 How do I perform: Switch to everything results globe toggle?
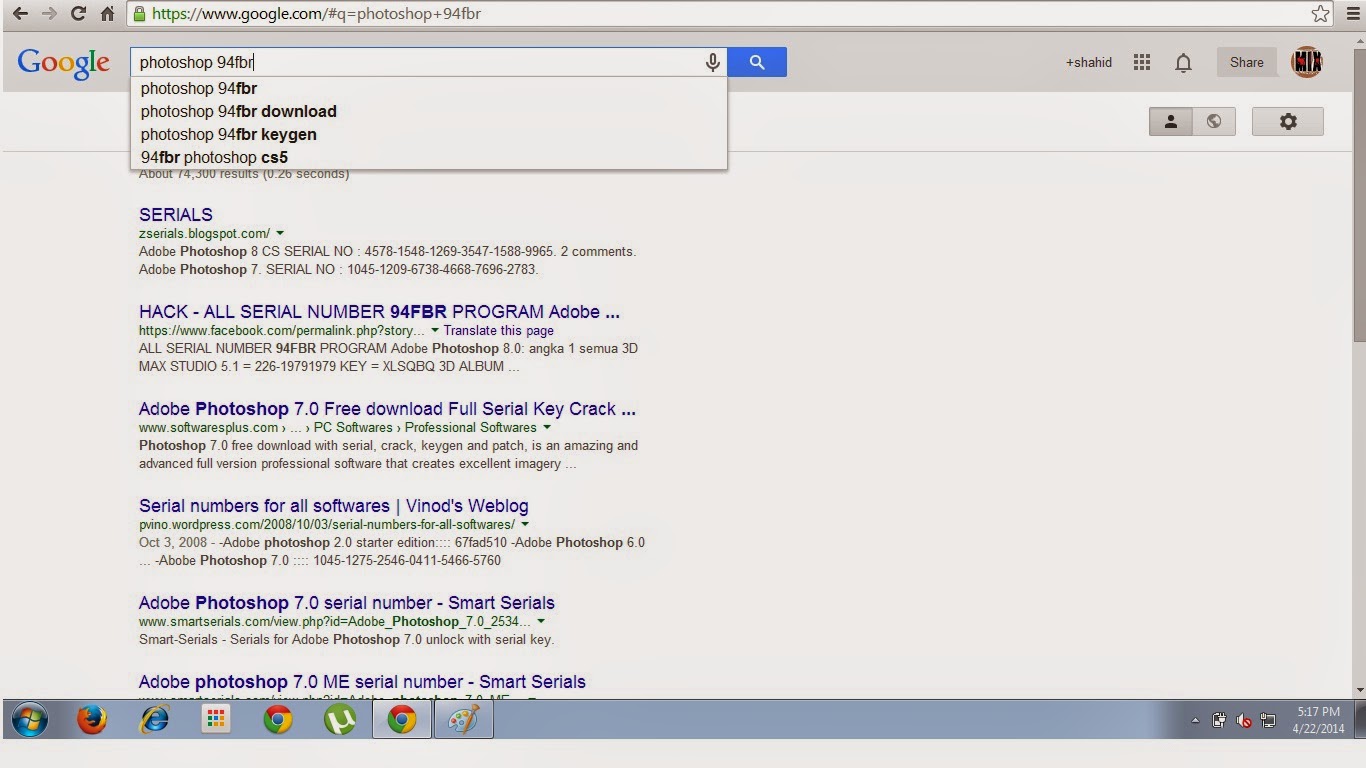[x=1214, y=121]
